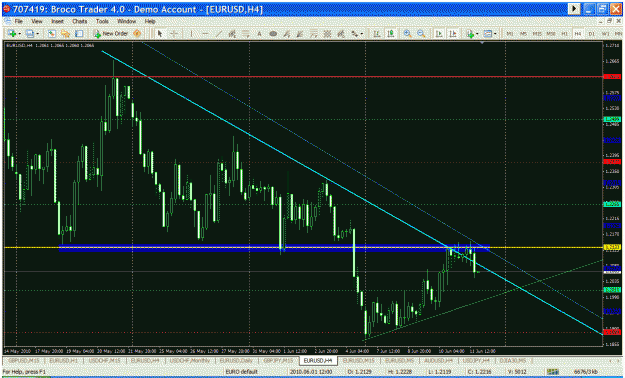Minimize the inner chart window

(602, 21)
